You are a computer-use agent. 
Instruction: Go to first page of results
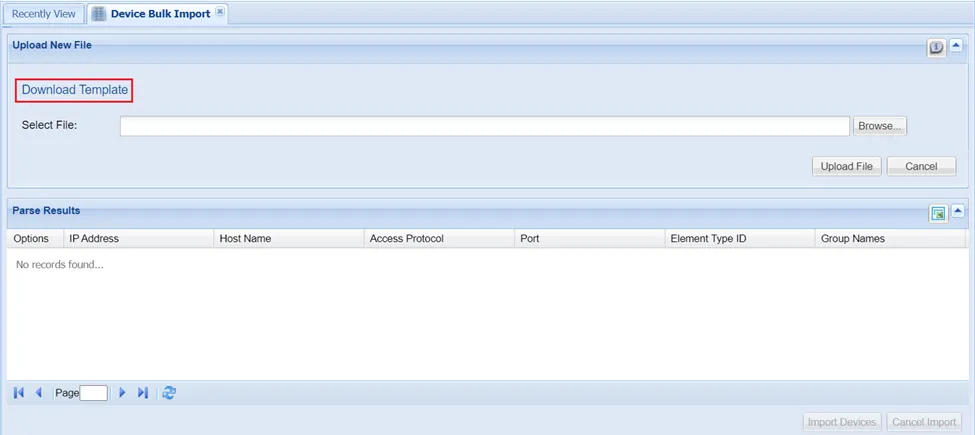19,393
